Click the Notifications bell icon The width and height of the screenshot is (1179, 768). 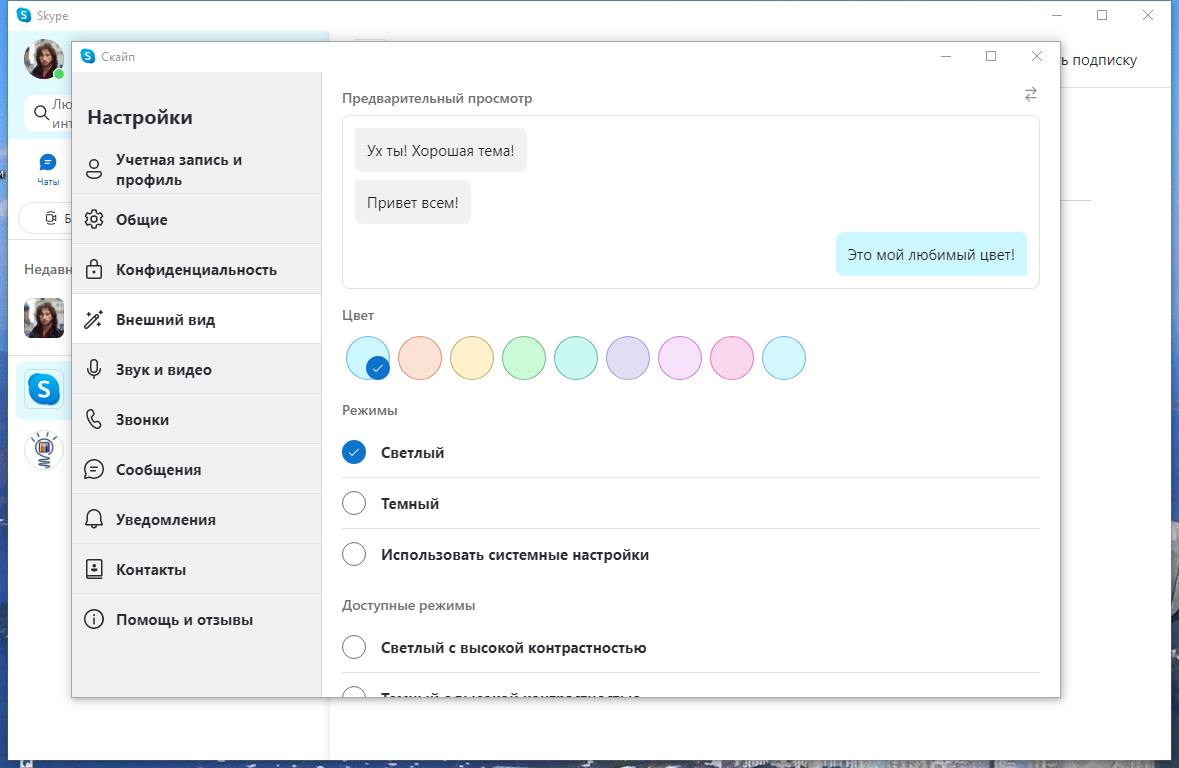94,519
